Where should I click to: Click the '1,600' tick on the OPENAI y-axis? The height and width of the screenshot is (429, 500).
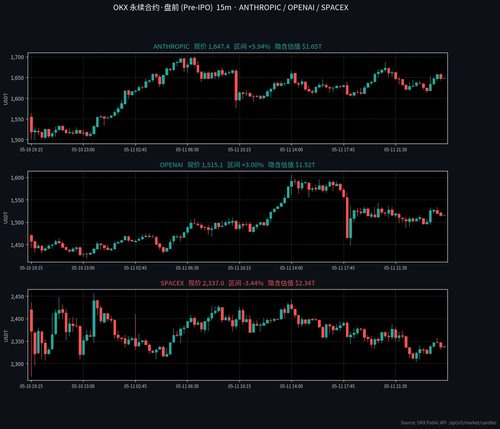[x=17, y=178]
